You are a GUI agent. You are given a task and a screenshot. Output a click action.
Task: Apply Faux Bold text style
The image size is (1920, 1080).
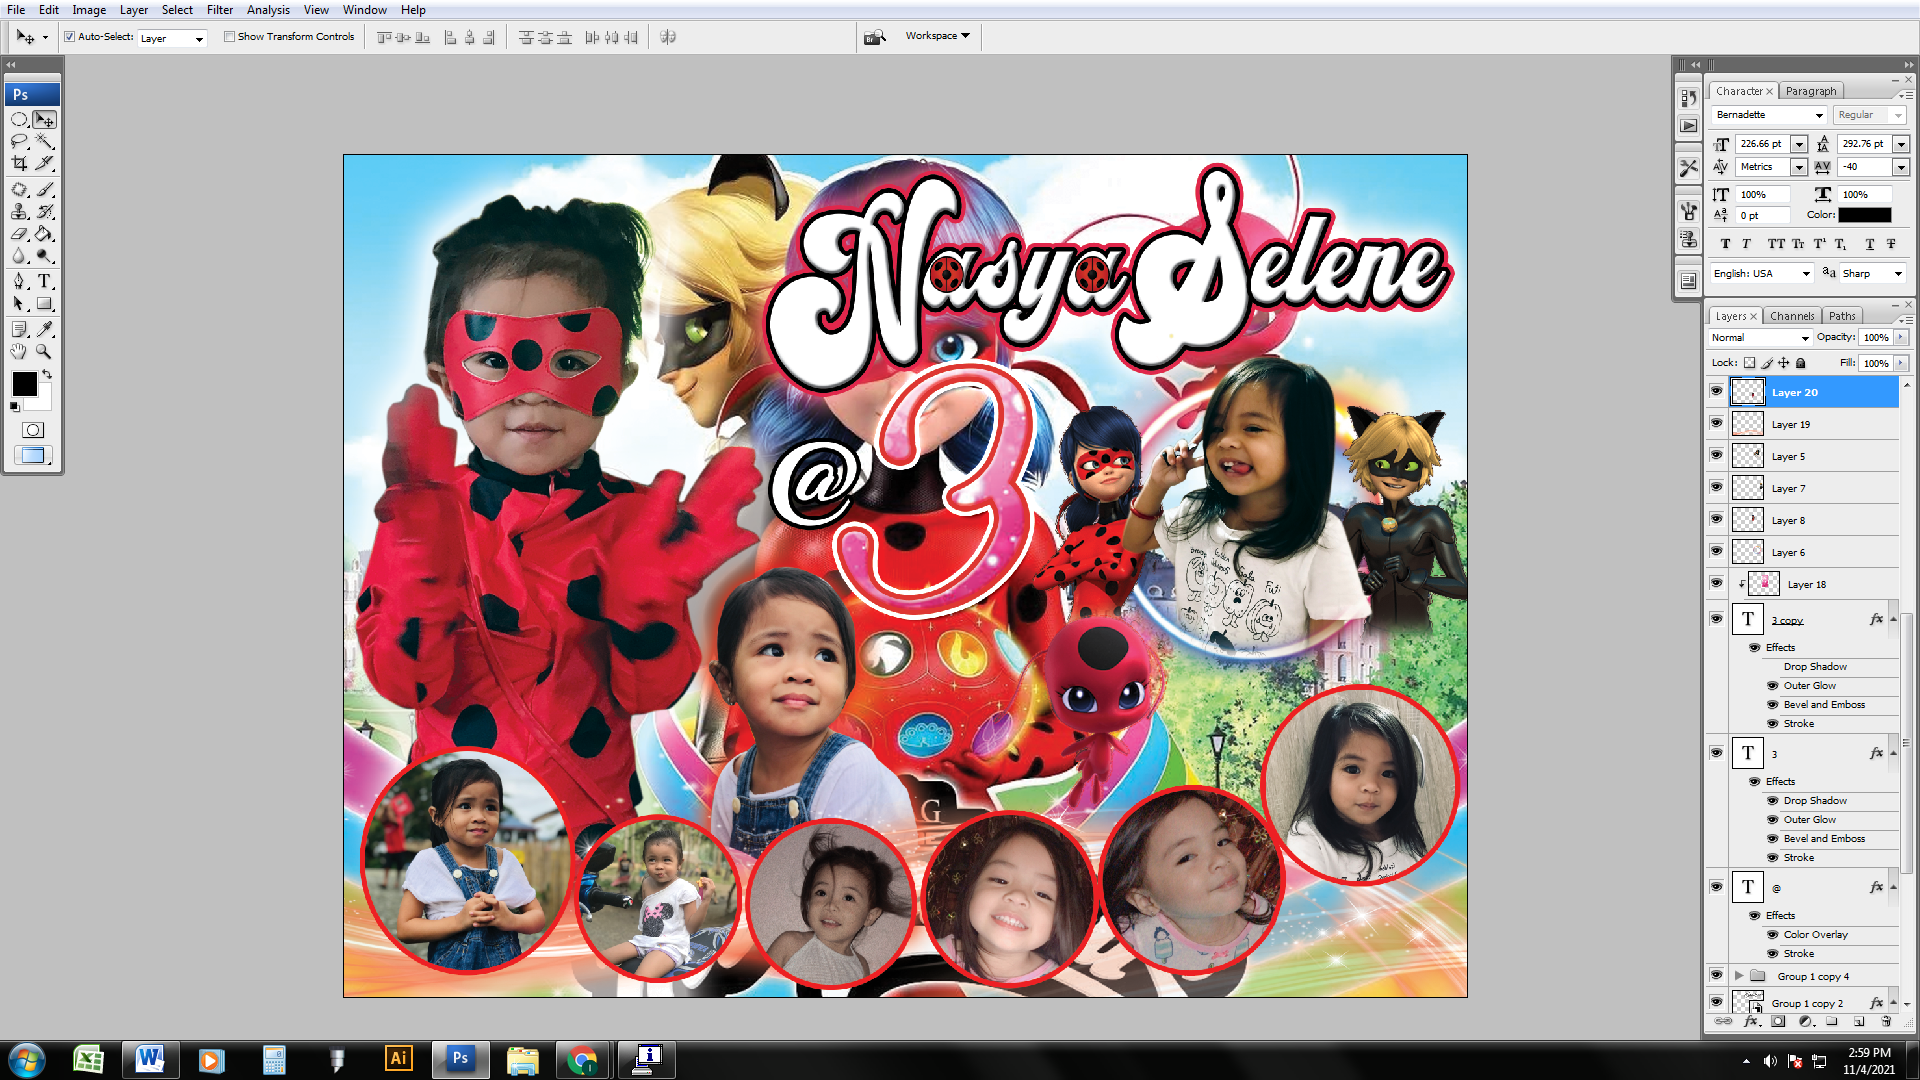coord(1725,244)
